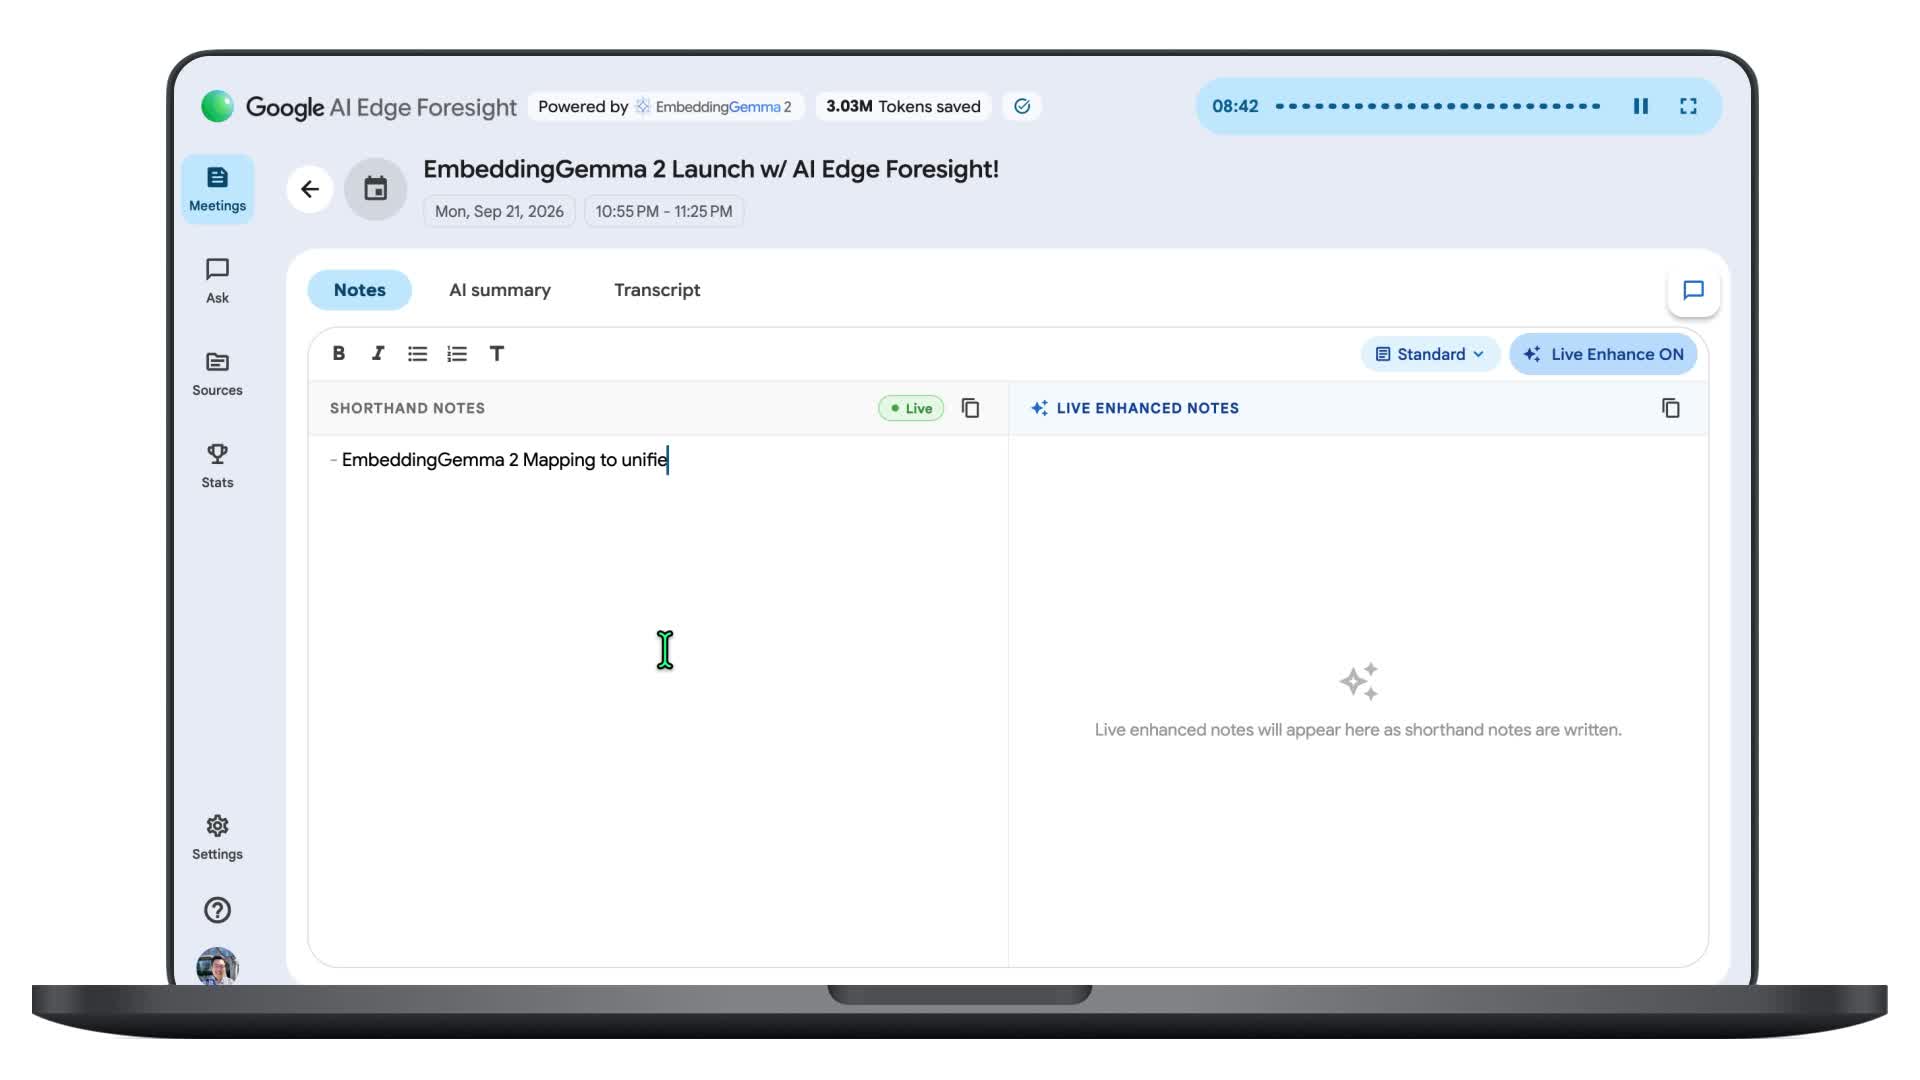Go back with the arrow button
This screenshot has height=1080, width=1920.
[x=310, y=189]
